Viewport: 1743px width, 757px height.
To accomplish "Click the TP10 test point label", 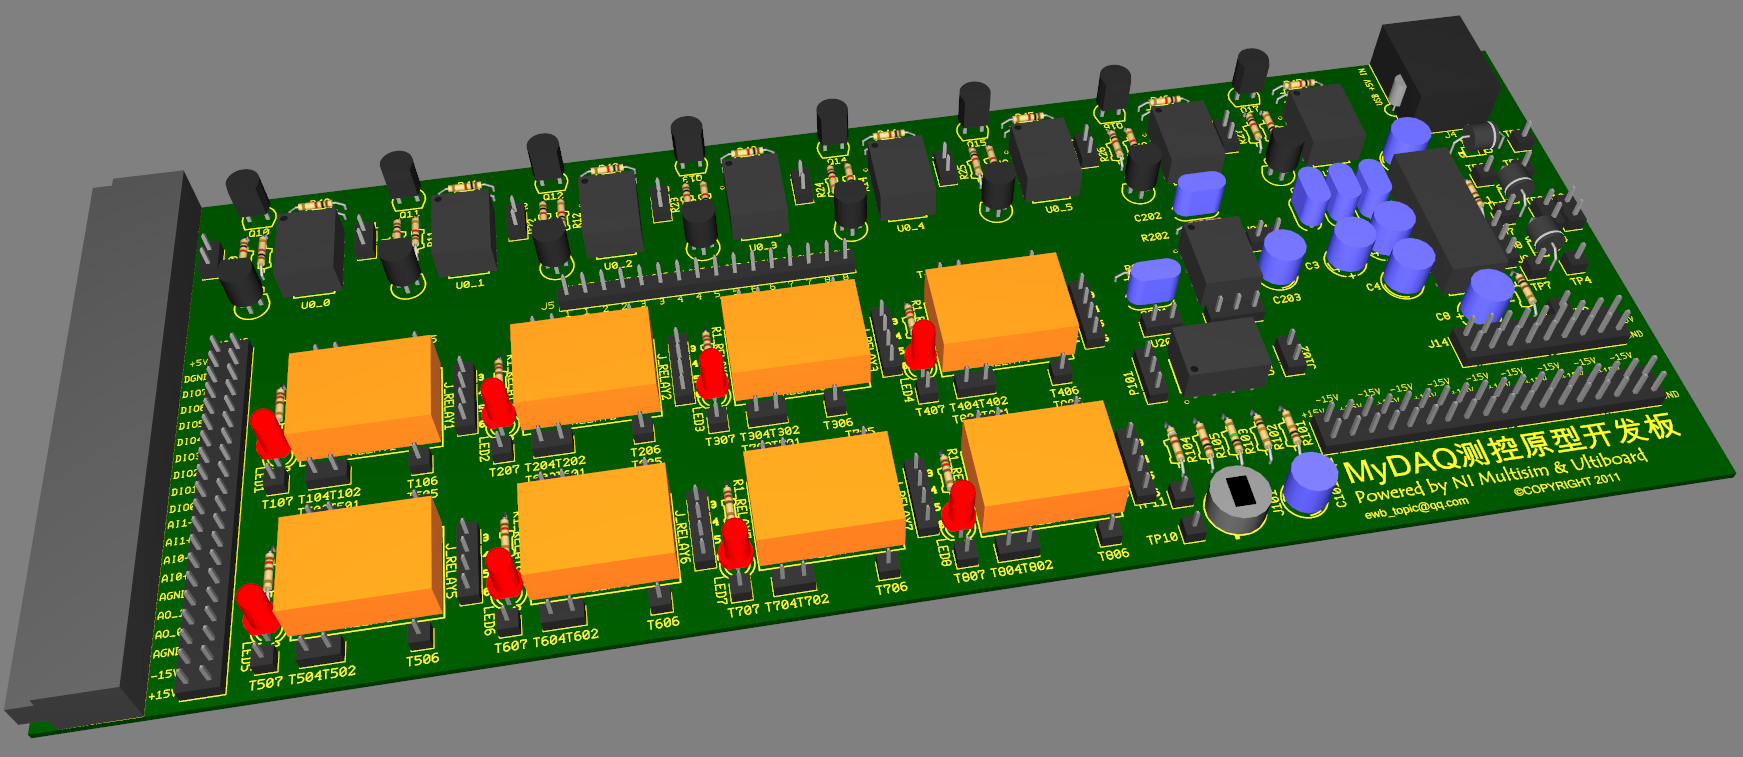I will pos(1162,538).
